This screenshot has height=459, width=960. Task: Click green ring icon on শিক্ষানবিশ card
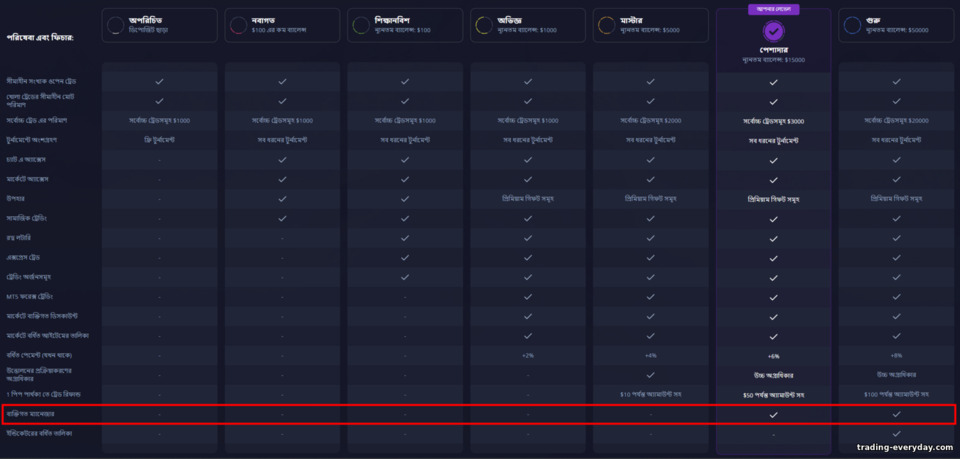coord(361,25)
